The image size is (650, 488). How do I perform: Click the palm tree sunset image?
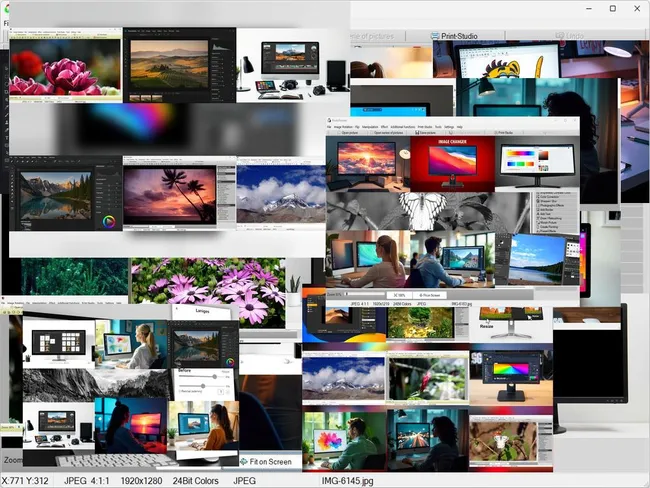(170, 195)
